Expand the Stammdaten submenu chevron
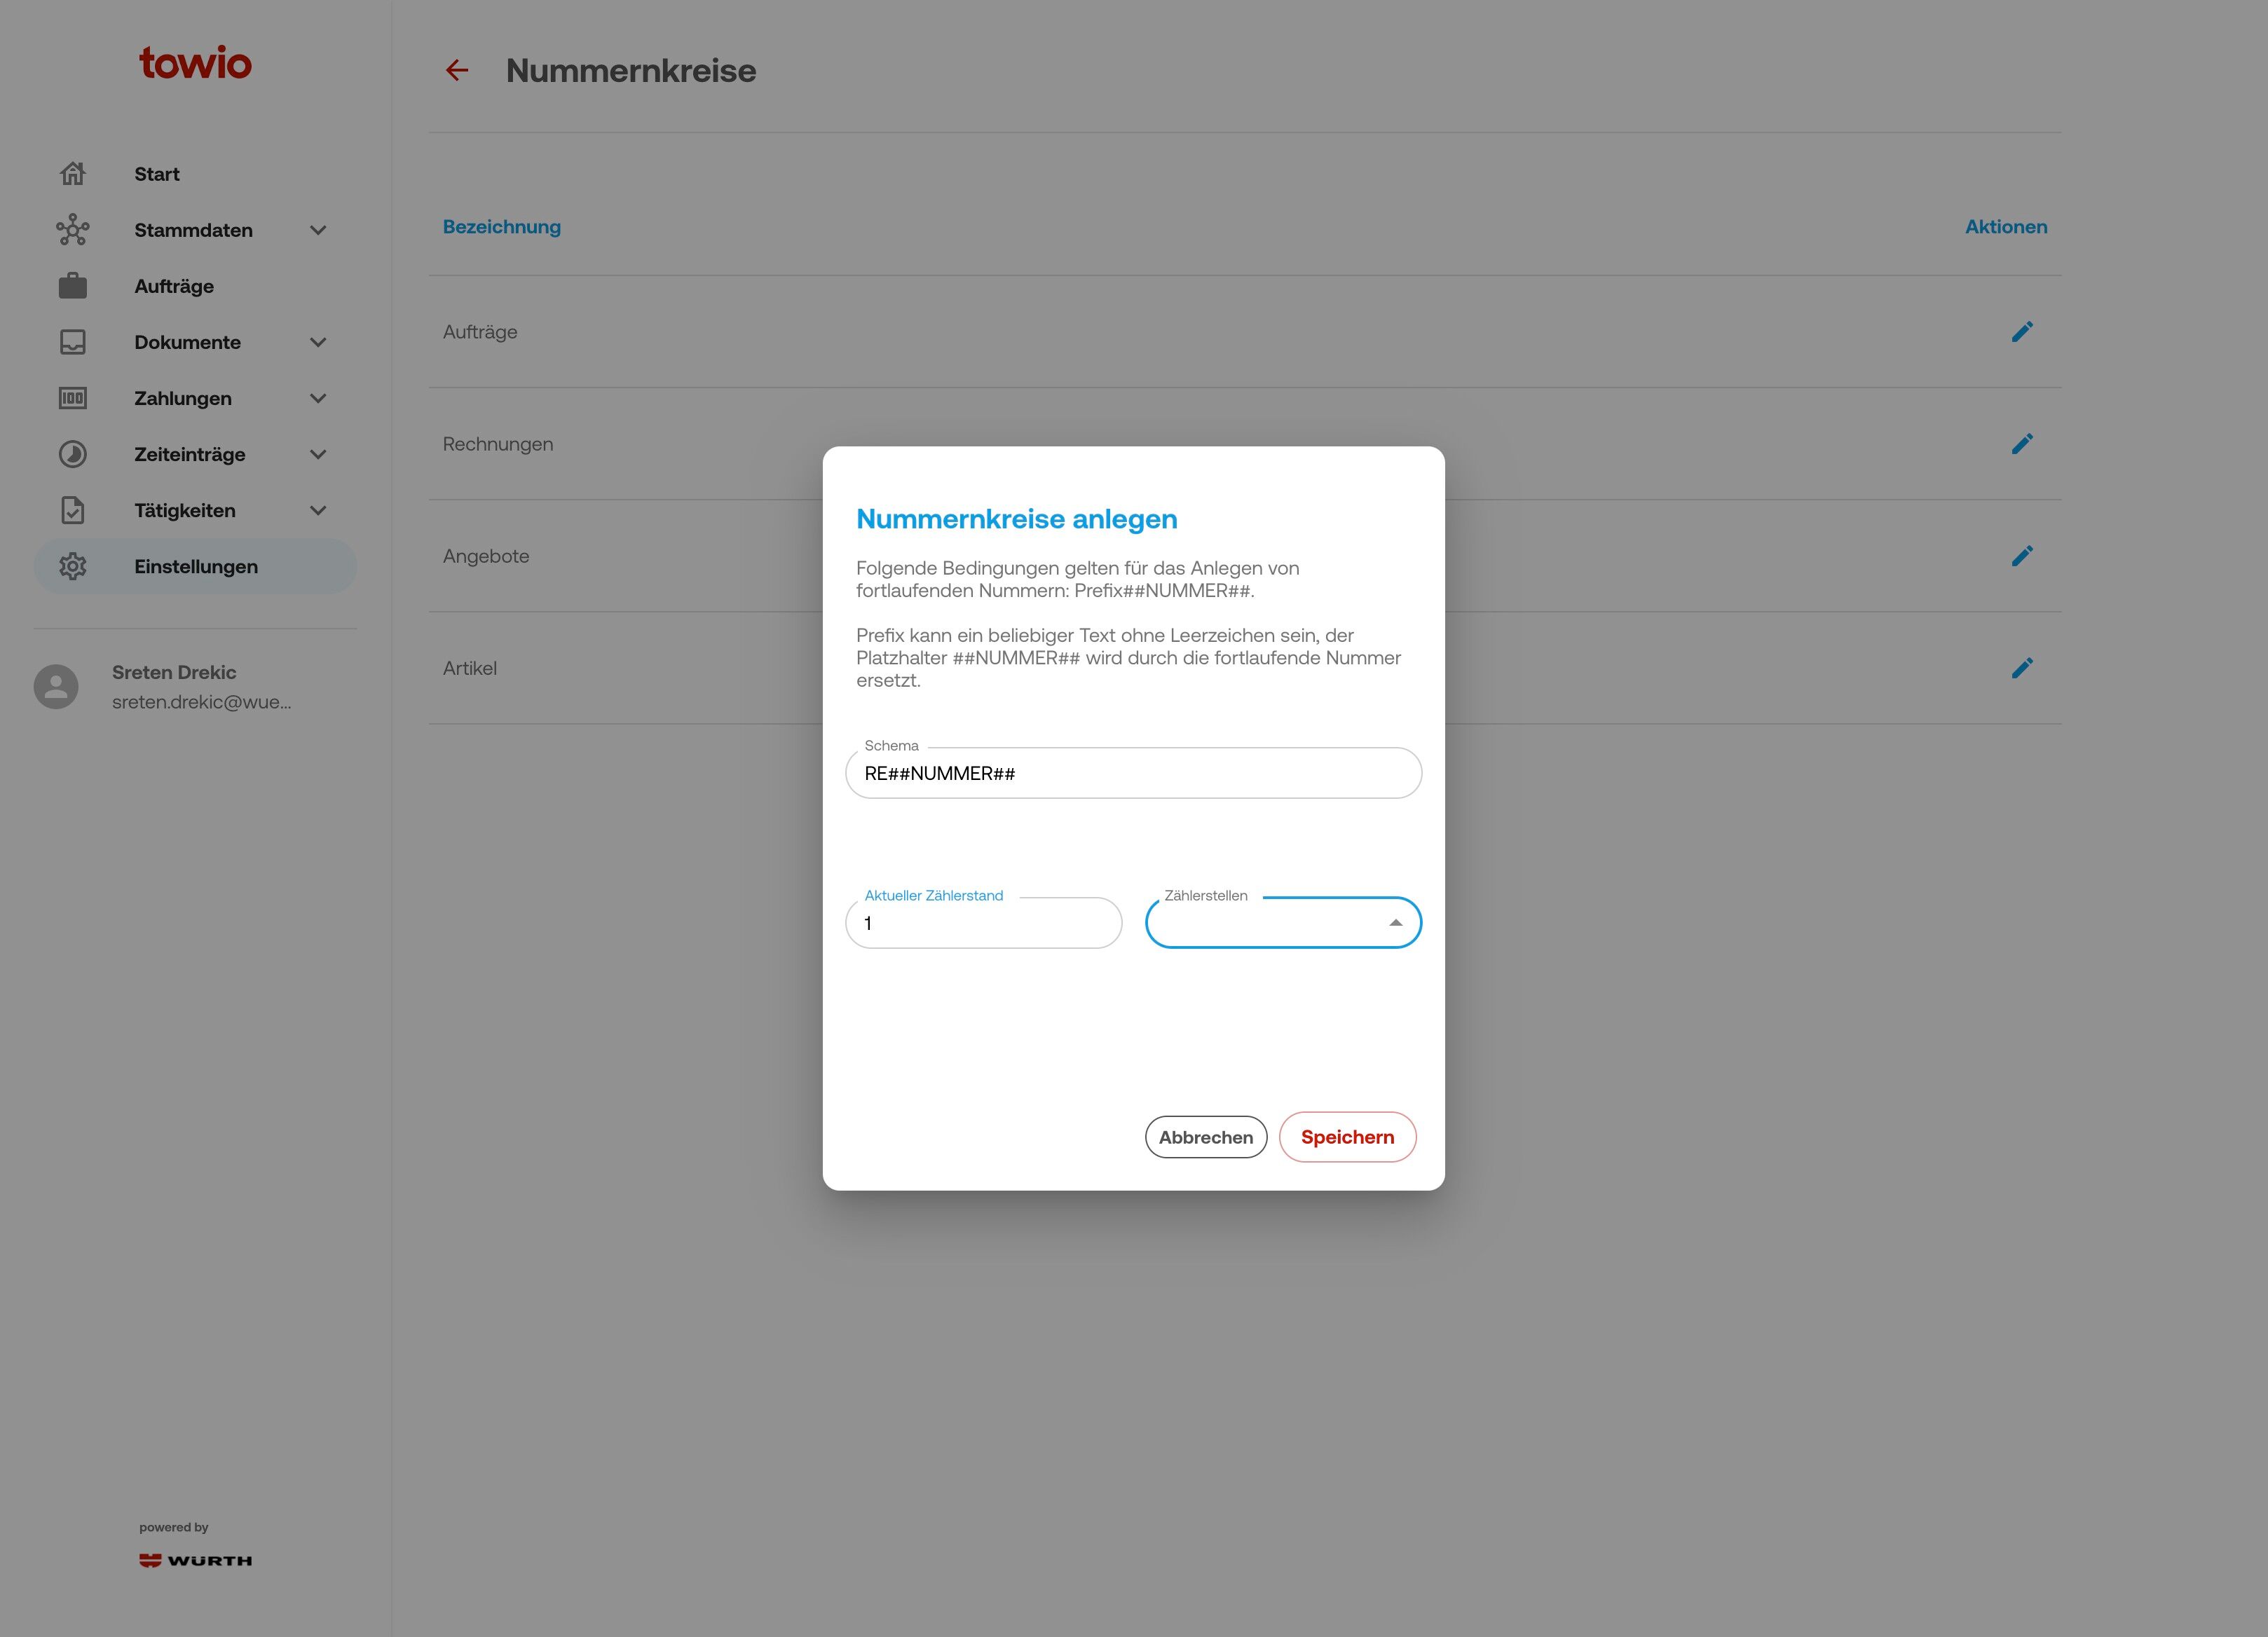This screenshot has width=2268, height=1637. click(318, 230)
